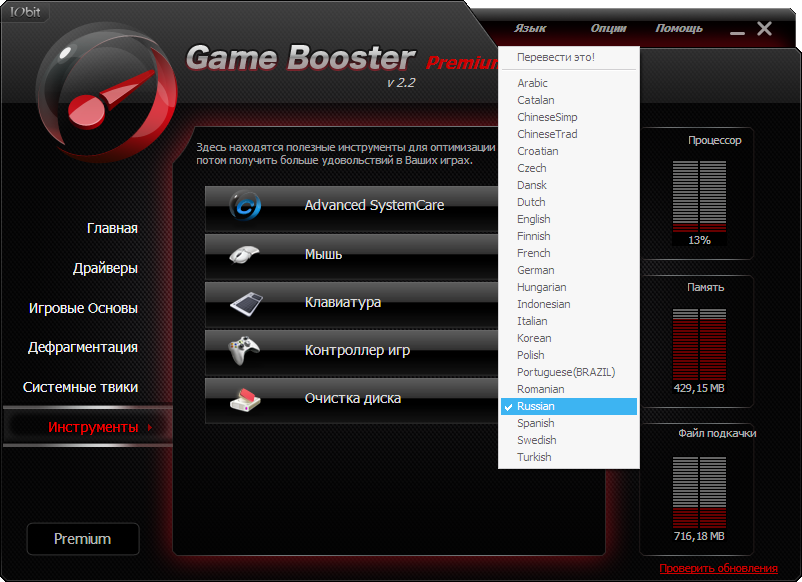
Task: Click the 13% processor value
Action: [x=699, y=240]
